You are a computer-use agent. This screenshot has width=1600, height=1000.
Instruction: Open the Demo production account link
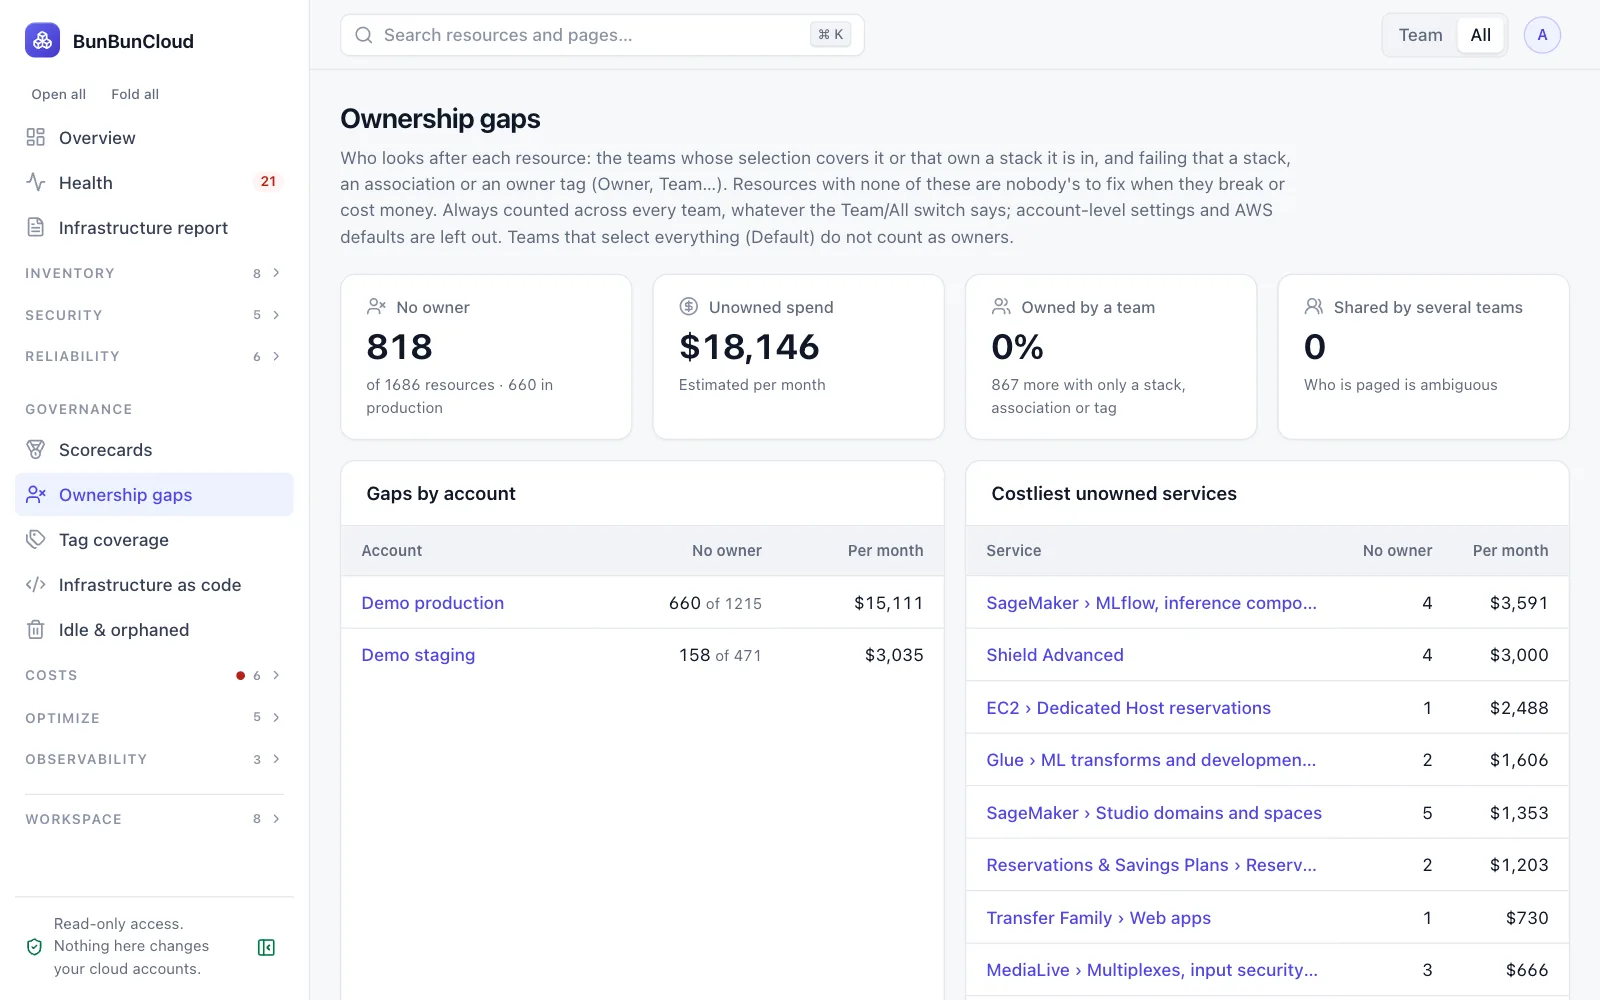click(x=432, y=603)
